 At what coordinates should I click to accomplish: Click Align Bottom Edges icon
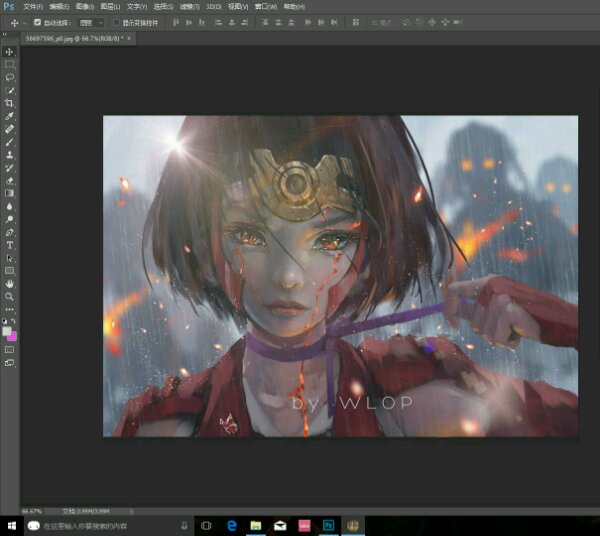click(202, 23)
